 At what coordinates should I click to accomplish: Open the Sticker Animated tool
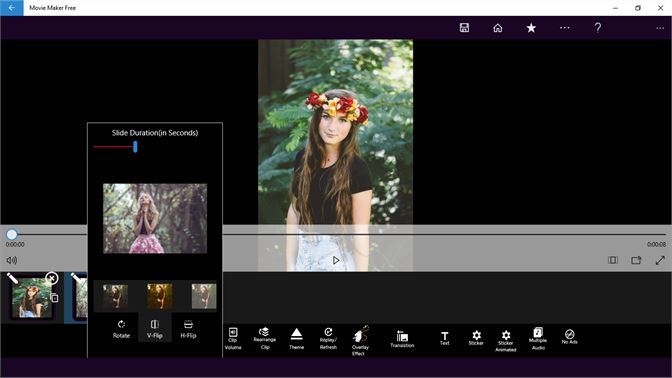506,341
